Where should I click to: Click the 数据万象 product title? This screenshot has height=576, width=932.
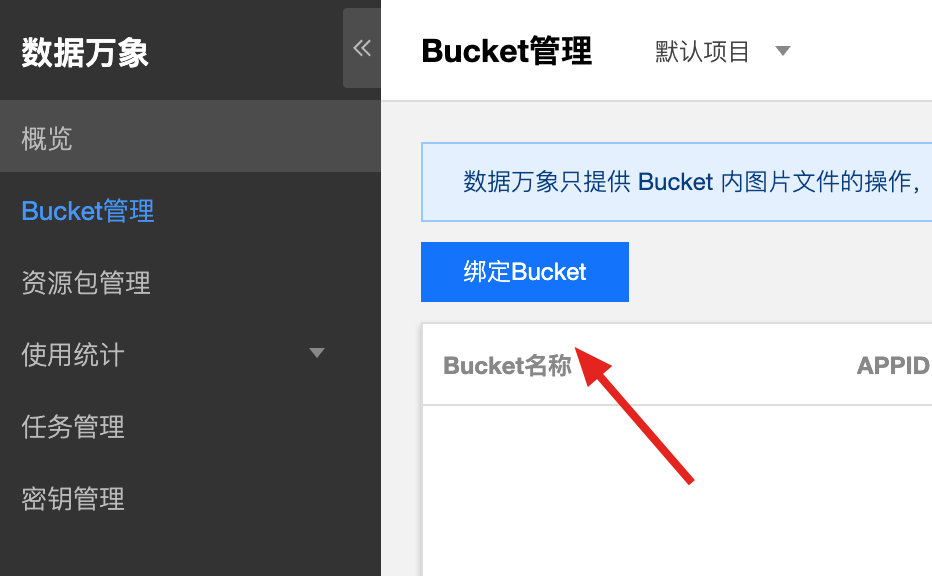tap(85, 52)
